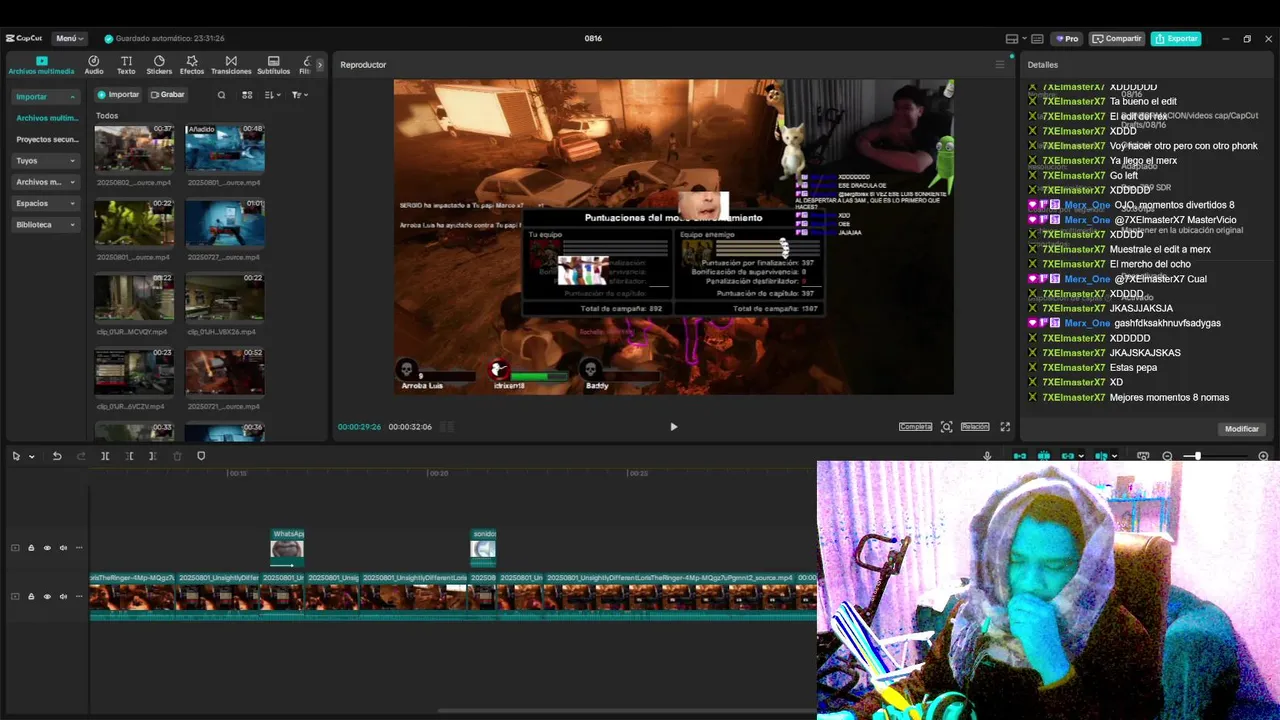Zoom out the timeline
The image size is (1280, 720).
click(x=1167, y=456)
